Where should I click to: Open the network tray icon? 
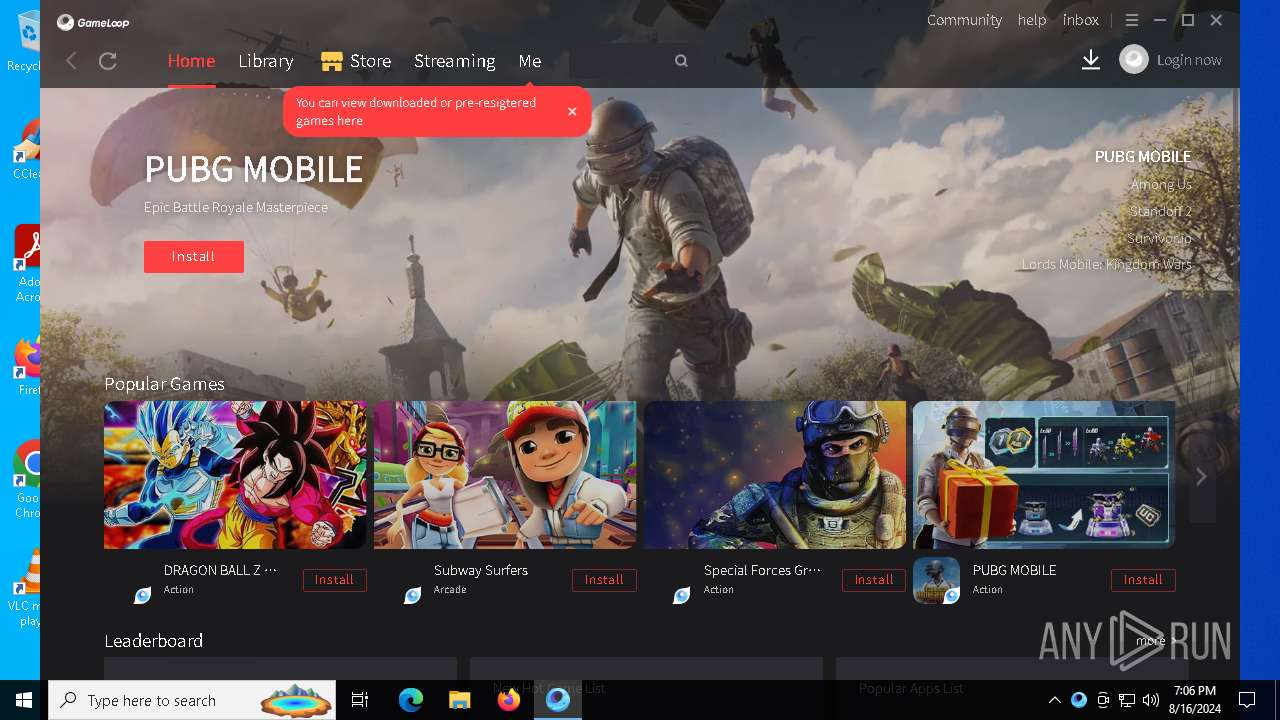pos(1127,700)
